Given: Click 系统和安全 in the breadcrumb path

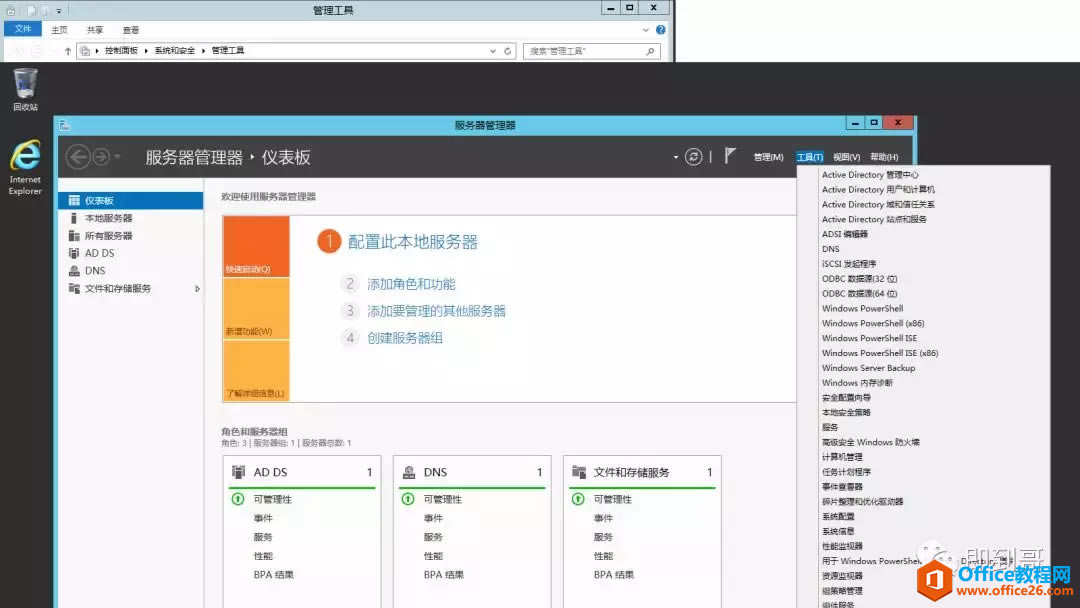Looking at the screenshot, I should (174, 51).
